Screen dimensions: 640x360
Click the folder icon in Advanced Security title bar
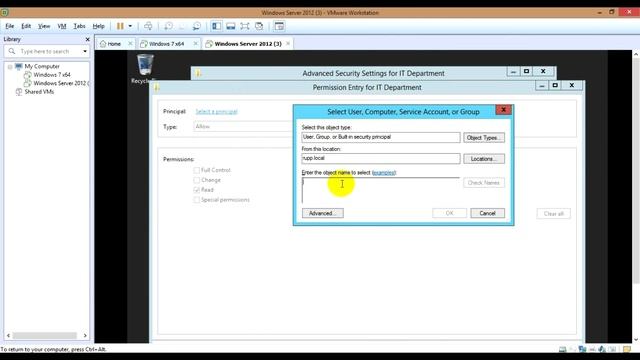coord(198,73)
